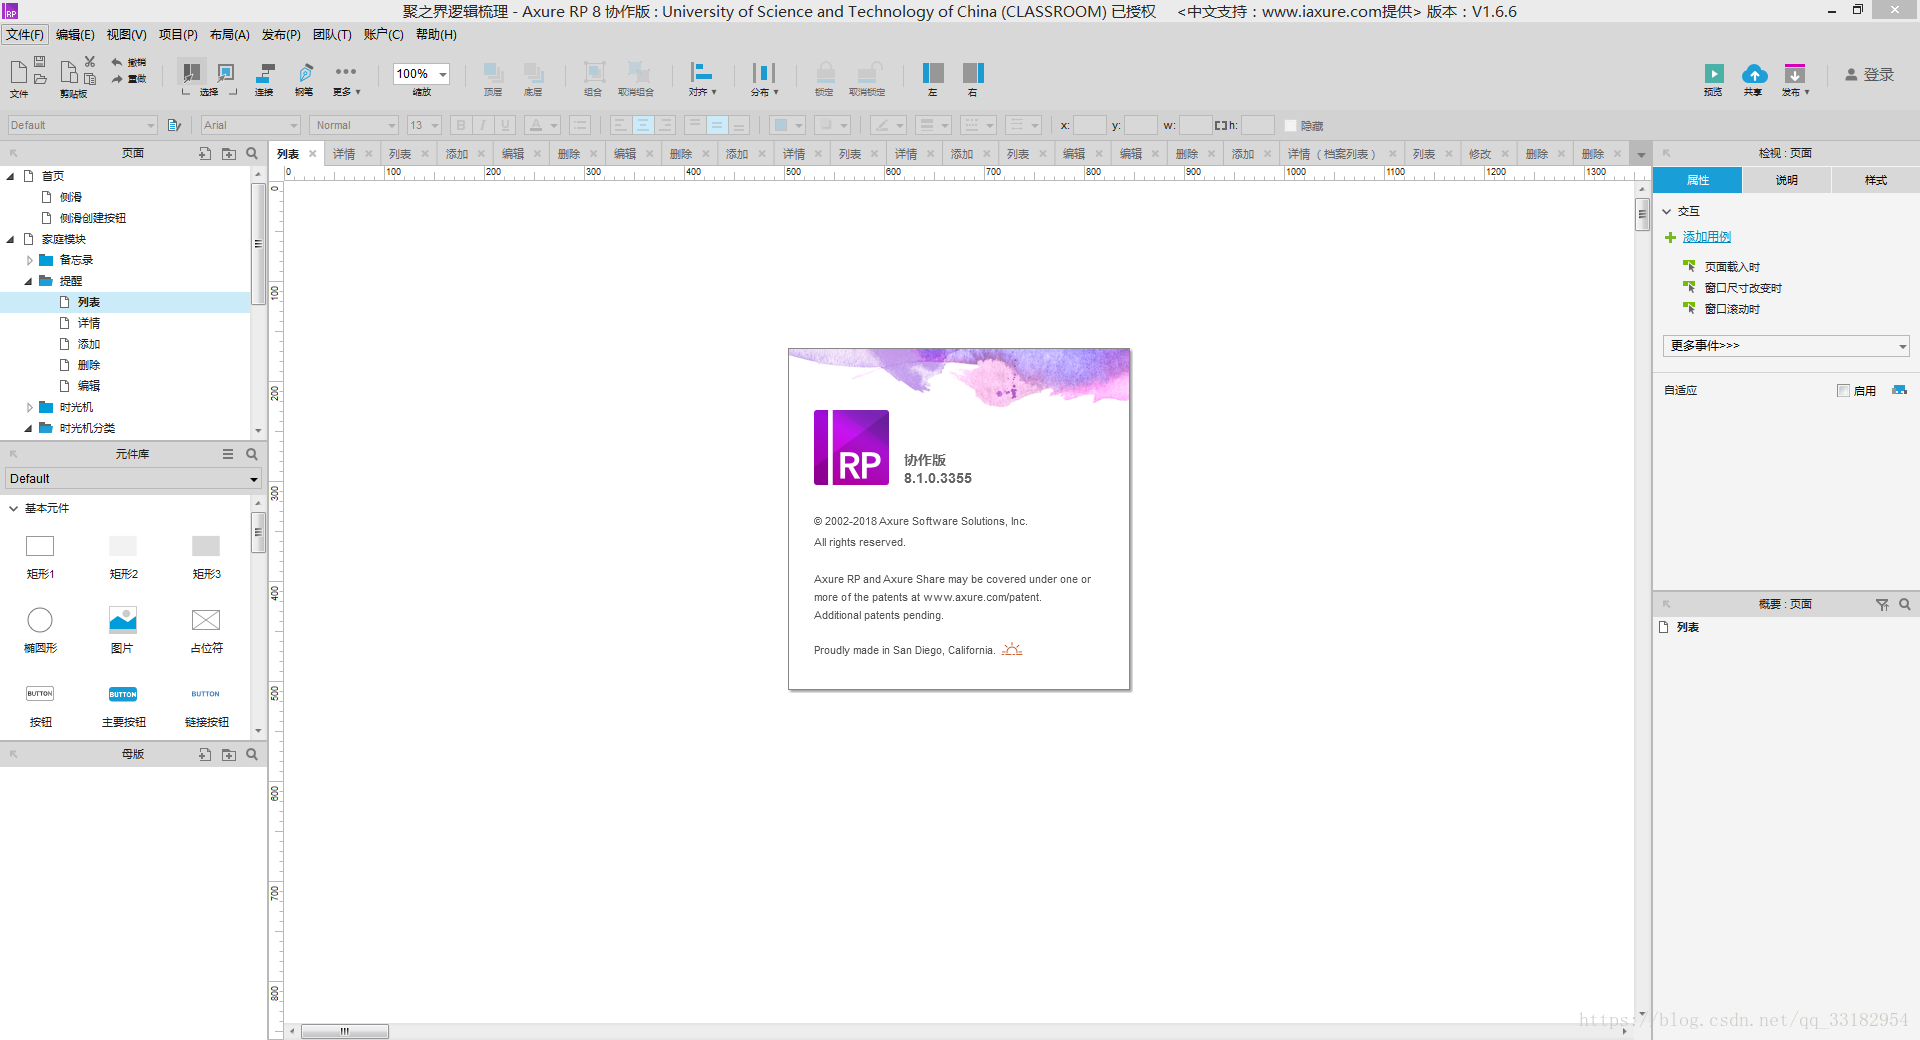This screenshot has height=1040, width=1920.
Task: Open the Edit (编辑) menu
Action: click(75, 35)
